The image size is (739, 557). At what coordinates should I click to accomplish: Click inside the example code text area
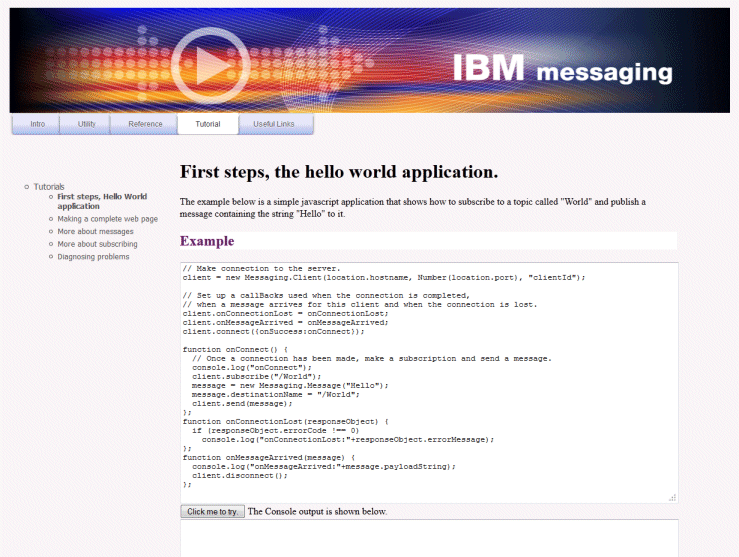click(428, 380)
